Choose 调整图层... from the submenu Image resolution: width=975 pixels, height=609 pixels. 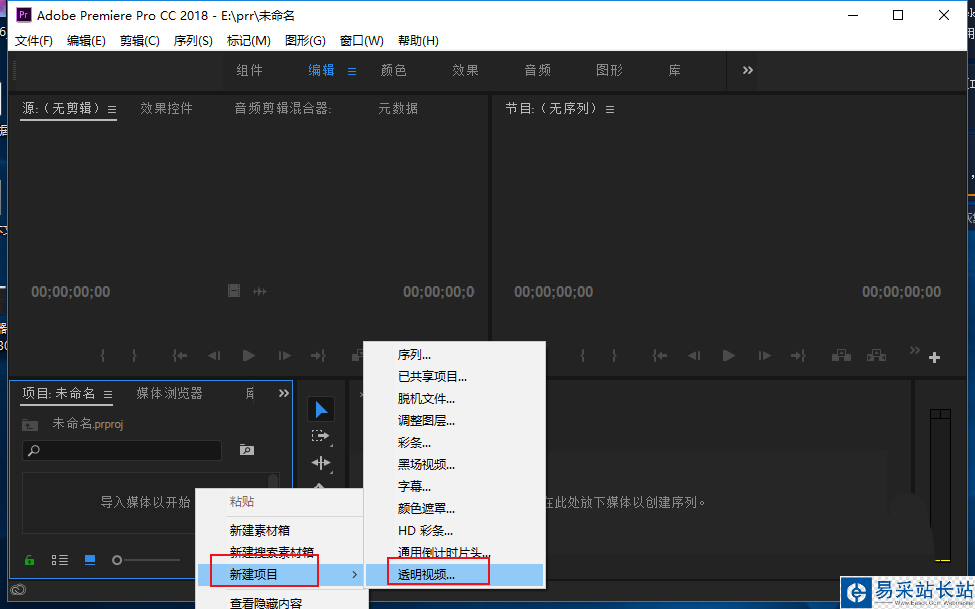455,421
